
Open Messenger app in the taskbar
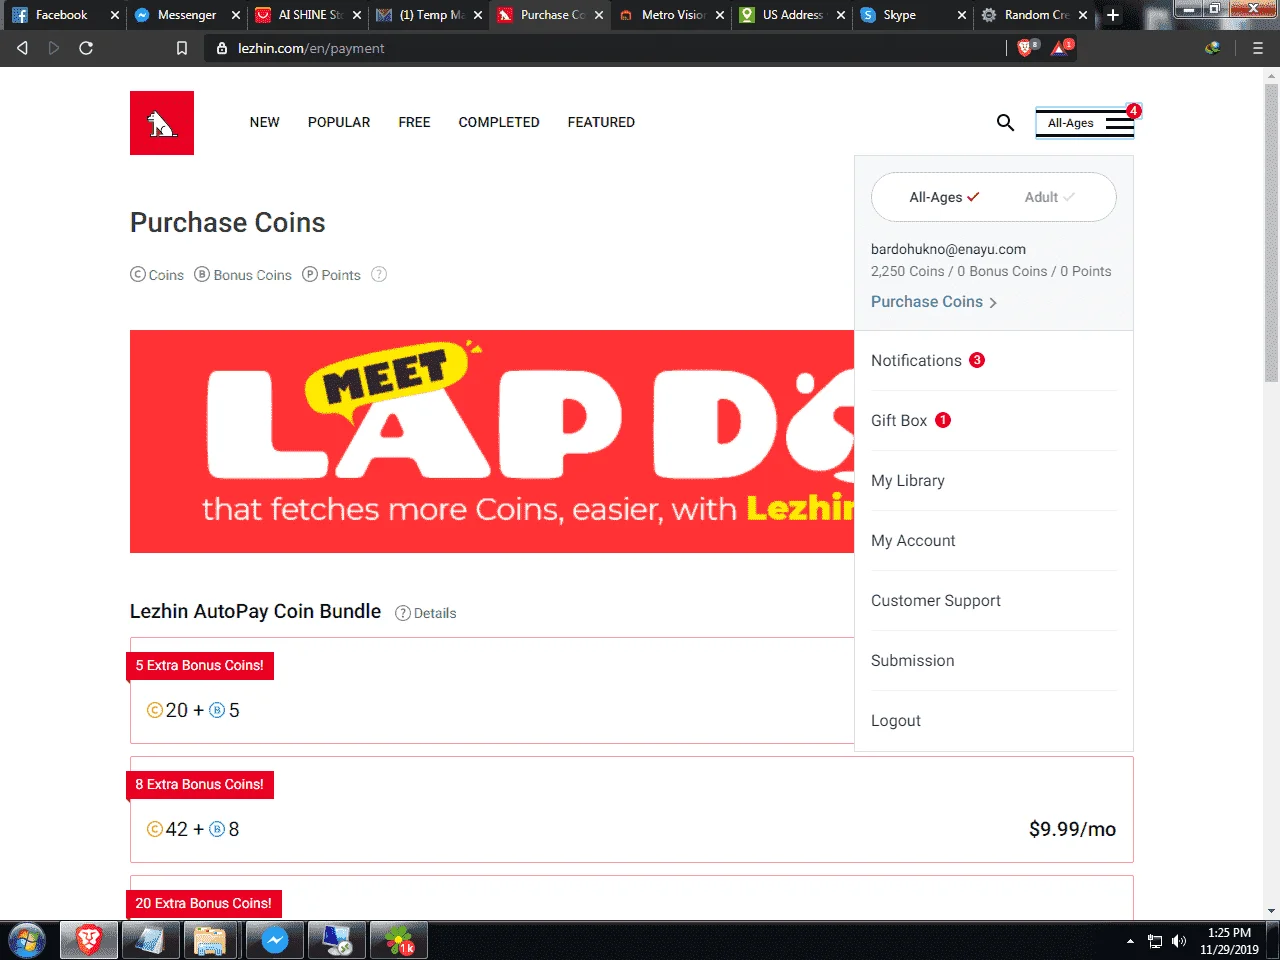(275, 941)
